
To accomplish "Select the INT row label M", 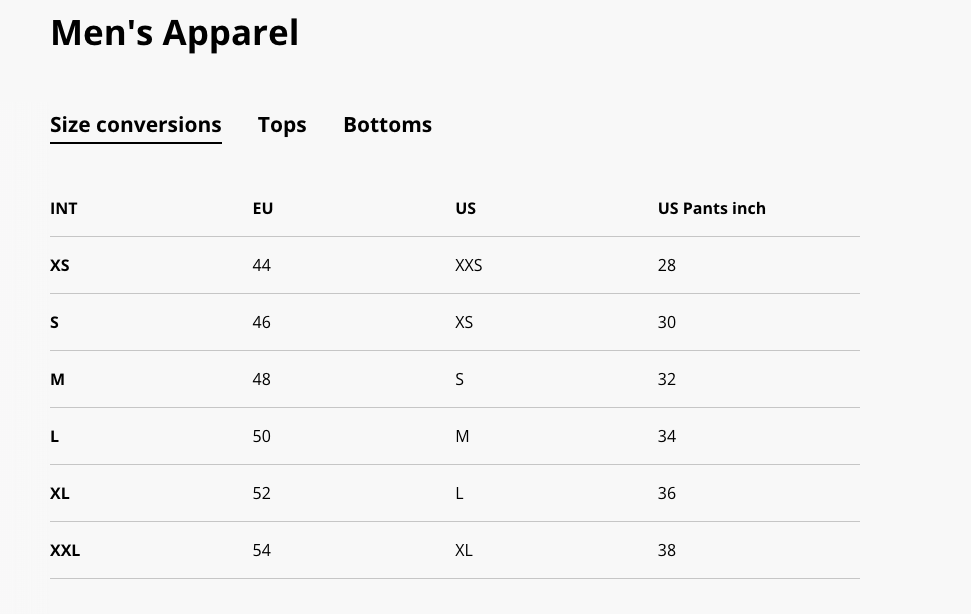I will tap(57, 379).
